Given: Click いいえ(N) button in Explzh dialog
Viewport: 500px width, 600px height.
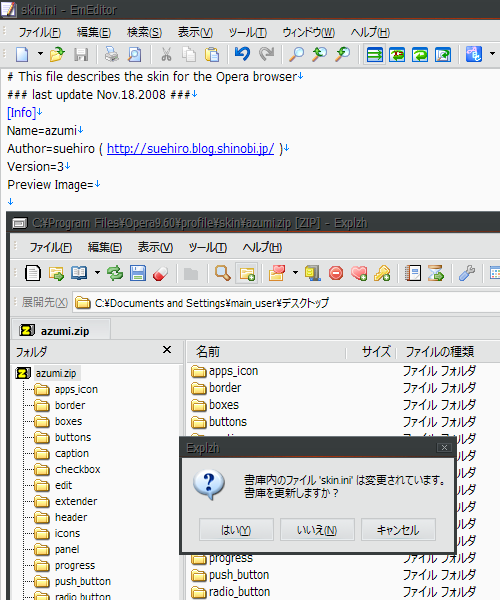Looking at the screenshot, I should click(317, 530).
